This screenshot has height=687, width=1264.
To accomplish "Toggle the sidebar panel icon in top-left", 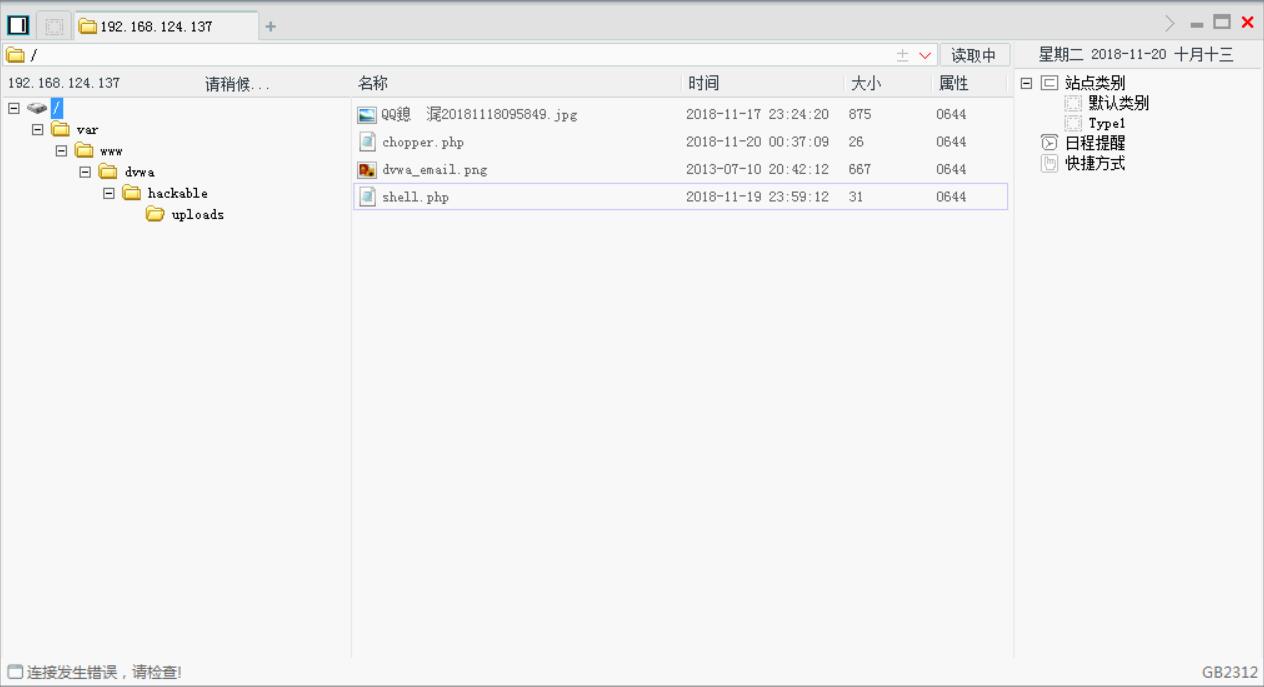I will point(18,25).
